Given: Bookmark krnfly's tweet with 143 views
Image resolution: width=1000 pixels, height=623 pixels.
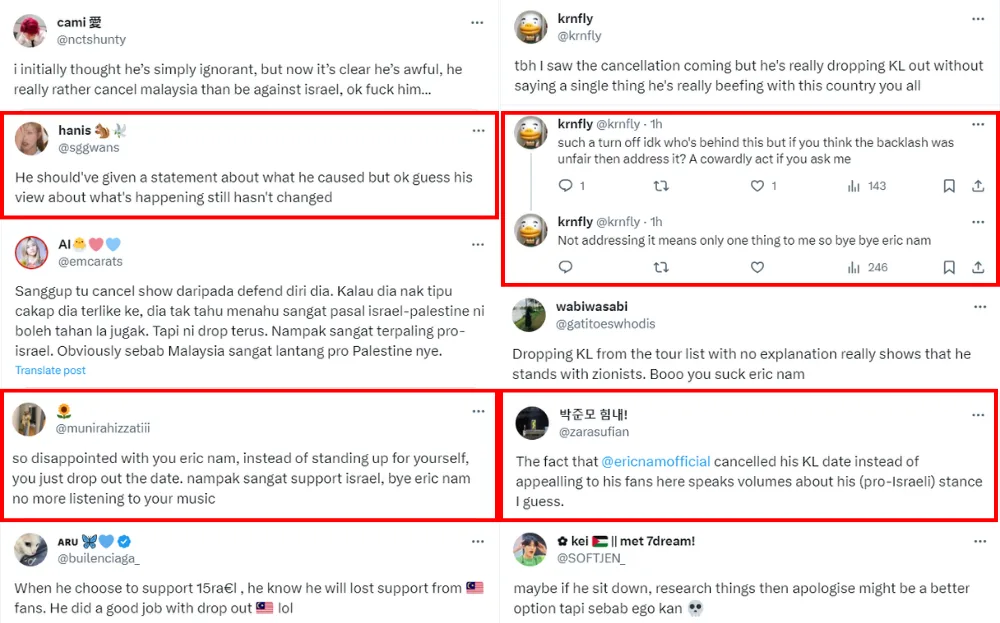Looking at the screenshot, I should point(949,186).
